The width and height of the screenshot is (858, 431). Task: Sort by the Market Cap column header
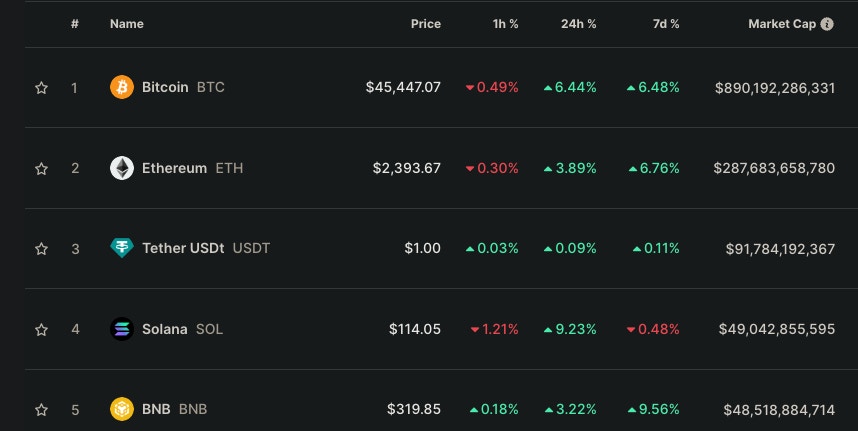coord(782,24)
